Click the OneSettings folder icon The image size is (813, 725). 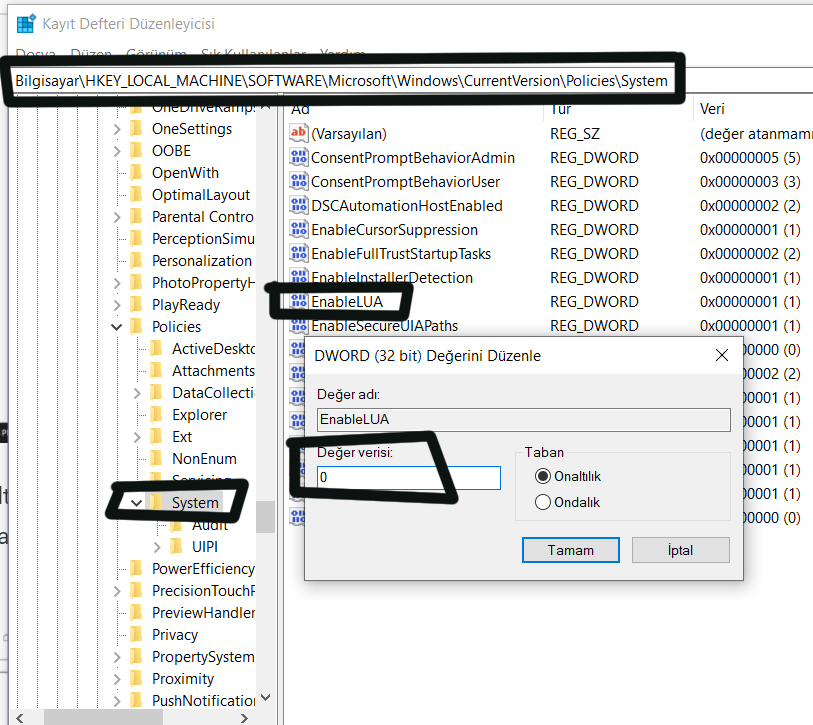coord(136,128)
